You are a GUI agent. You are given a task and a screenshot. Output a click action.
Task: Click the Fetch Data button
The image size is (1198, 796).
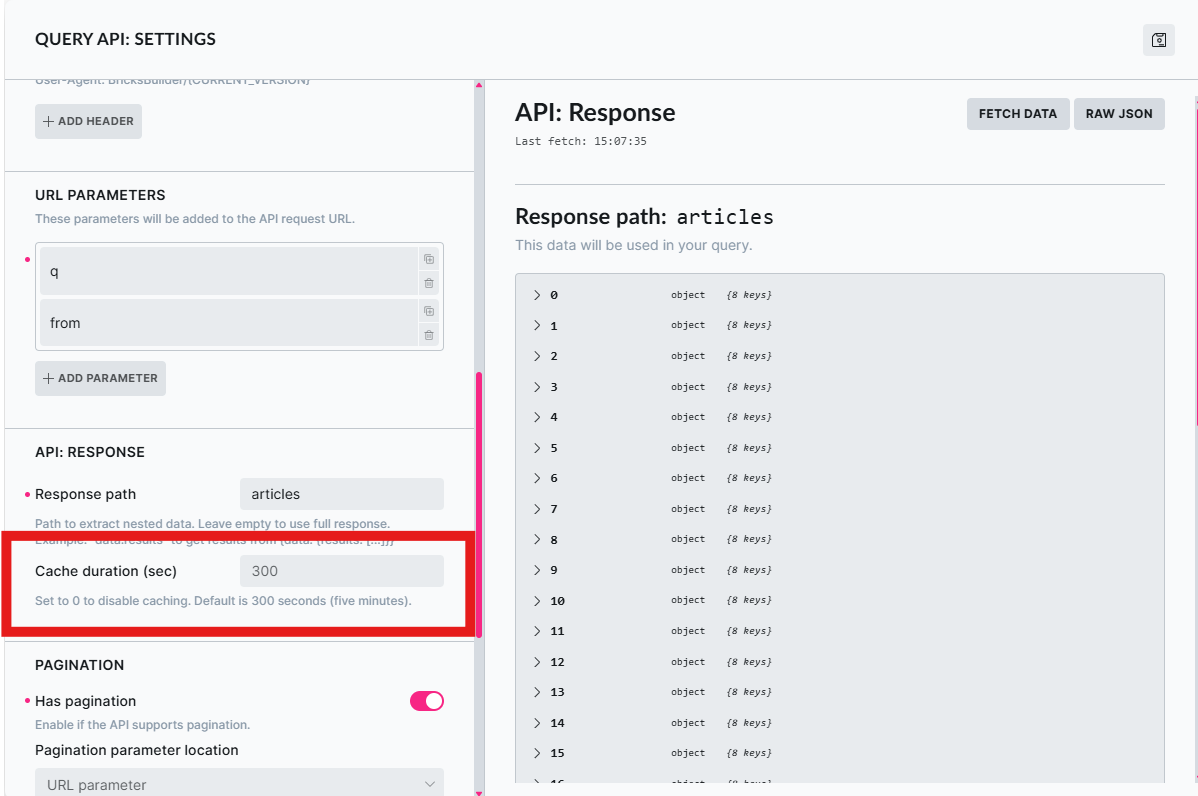coord(1017,114)
